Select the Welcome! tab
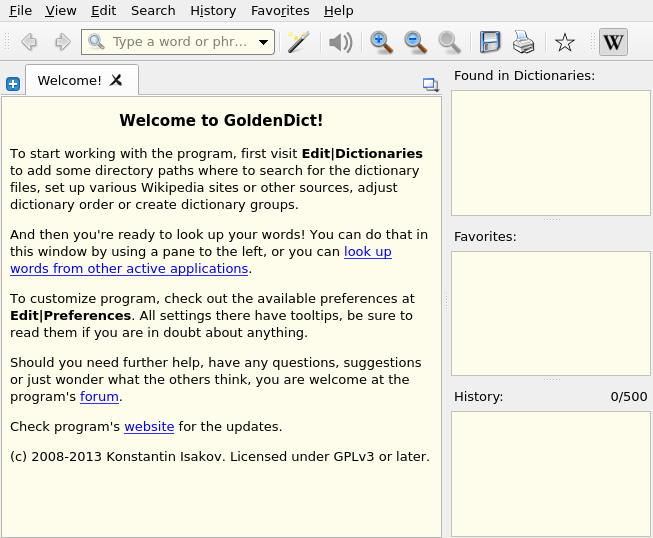The image size is (653, 538). coord(82,80)
